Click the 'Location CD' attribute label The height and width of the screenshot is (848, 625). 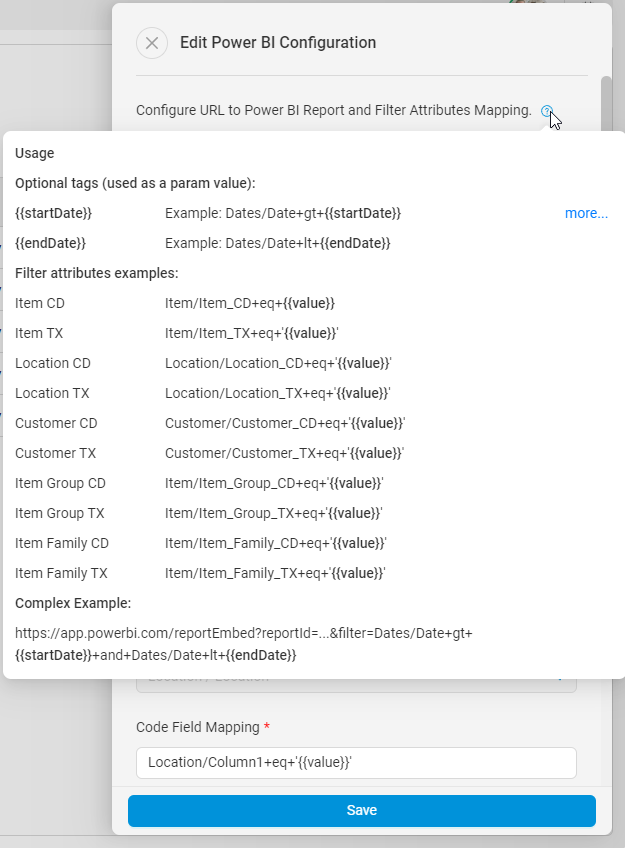[53, 363]
